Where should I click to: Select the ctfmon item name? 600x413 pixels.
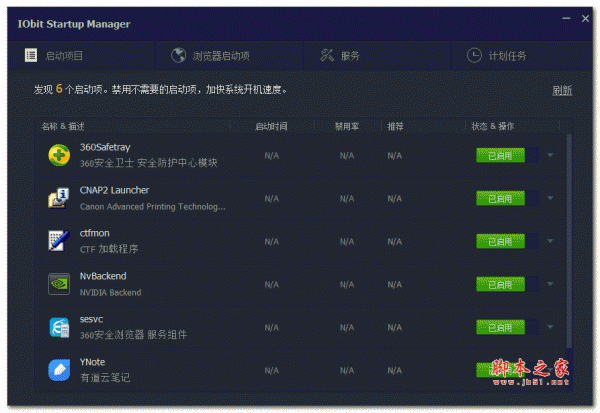(95, 233)
